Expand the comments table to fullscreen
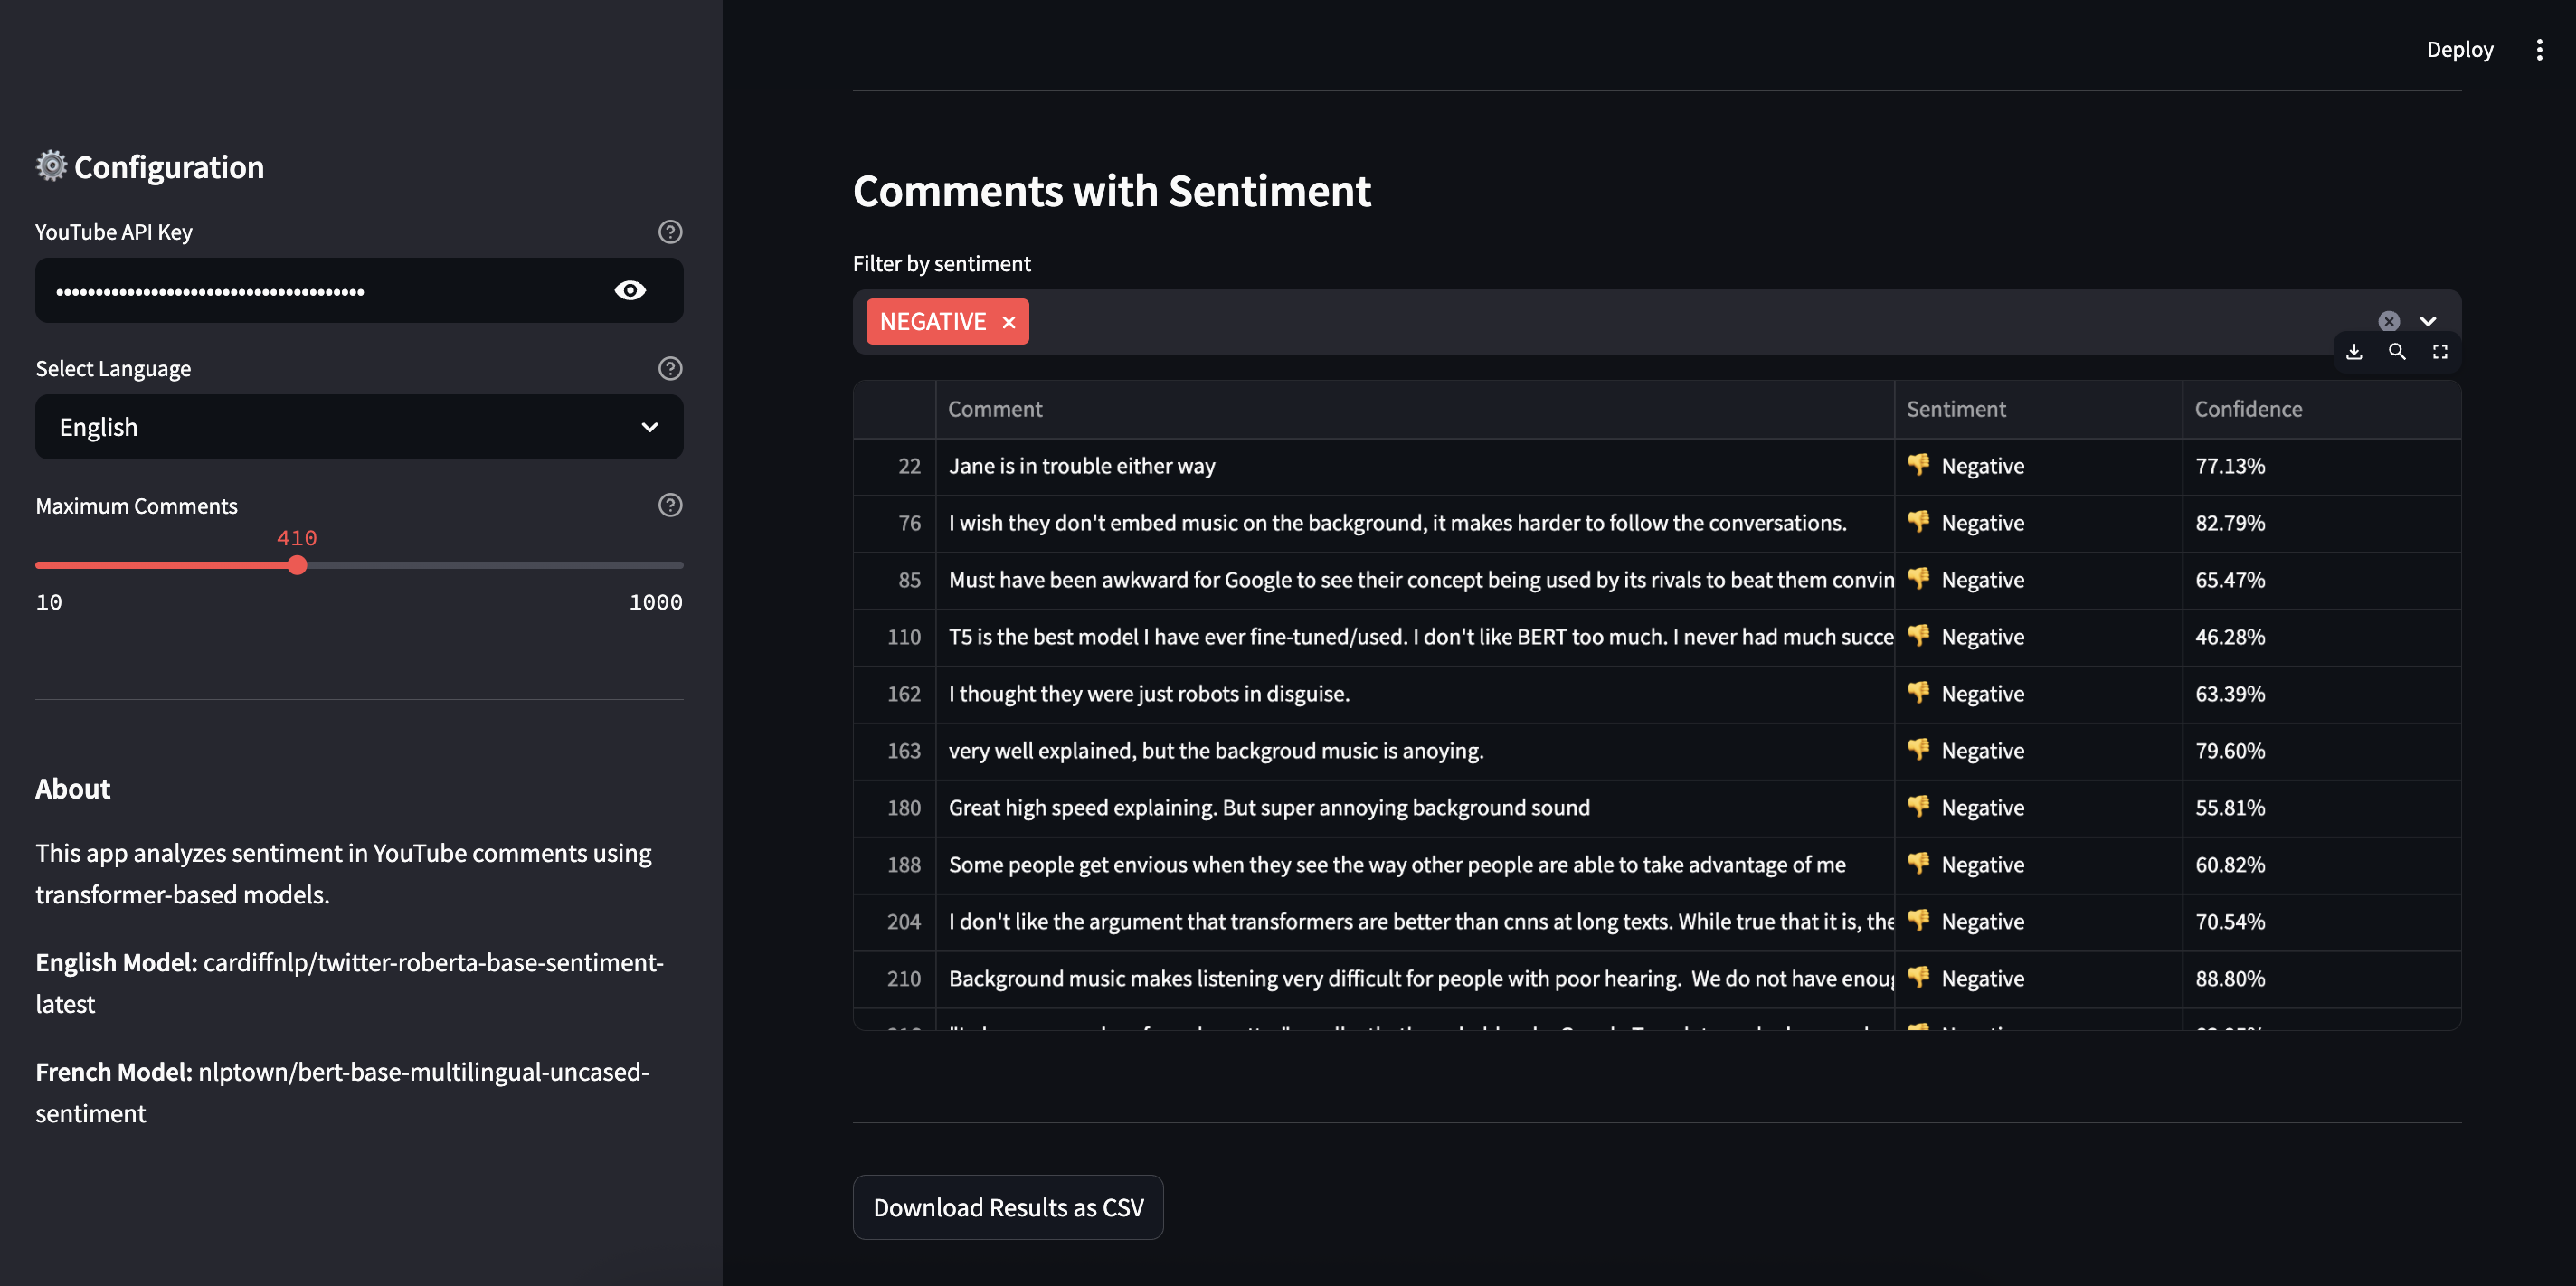 pos(2440,351)
